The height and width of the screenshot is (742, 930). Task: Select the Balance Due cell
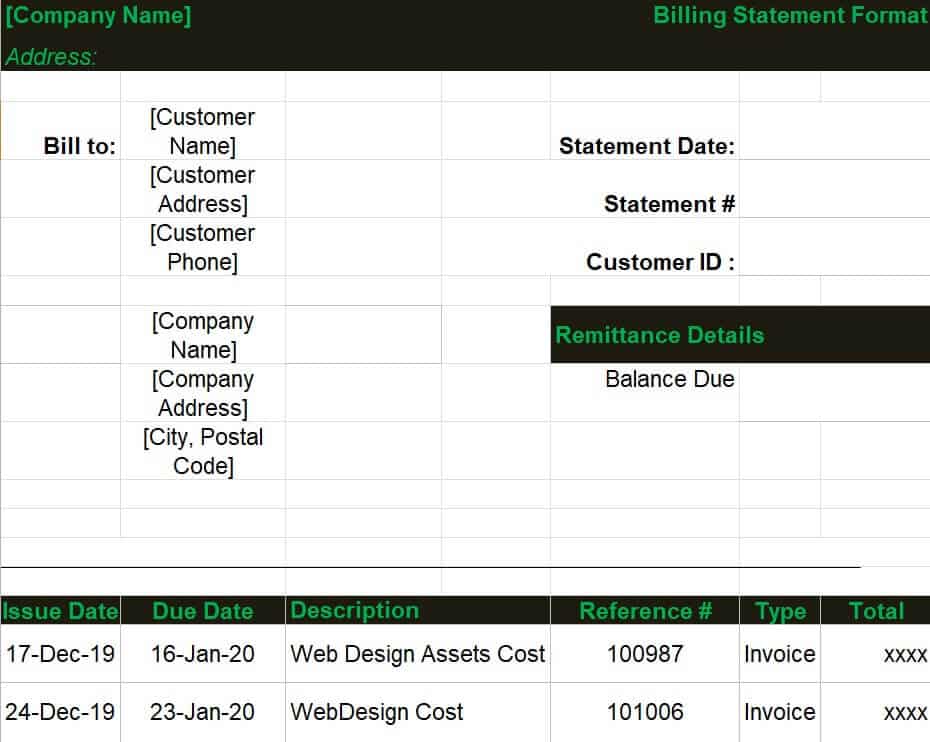click(x=669, y=379)
